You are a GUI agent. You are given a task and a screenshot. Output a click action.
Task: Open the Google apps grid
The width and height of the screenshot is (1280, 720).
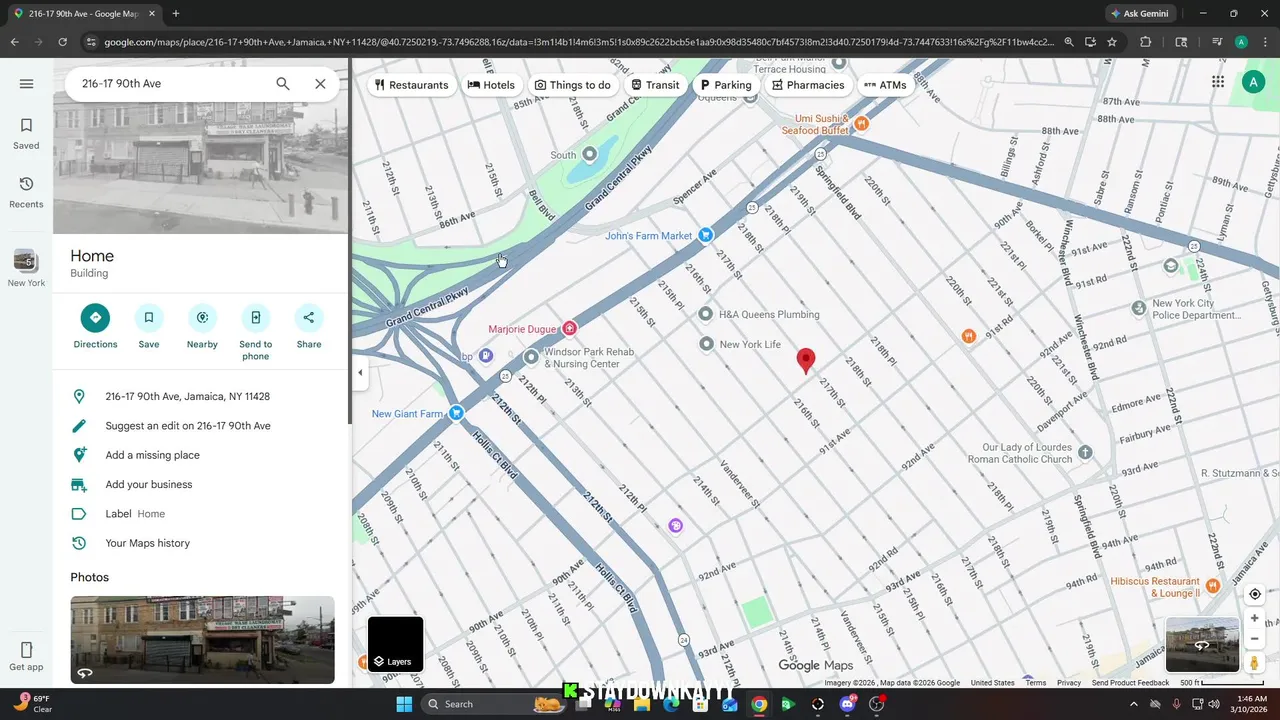[1218, 82]
